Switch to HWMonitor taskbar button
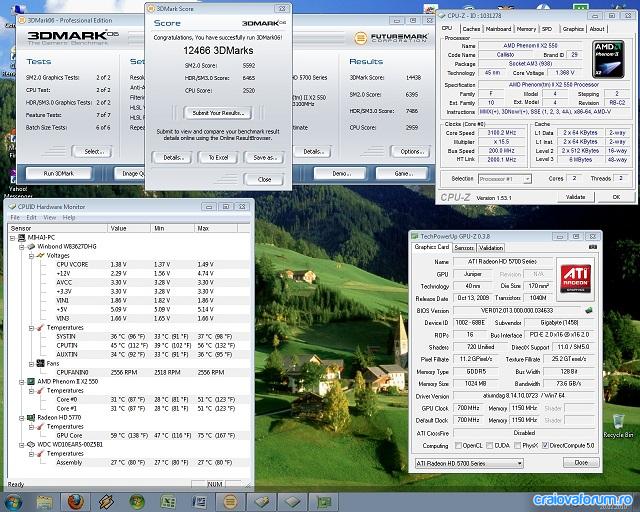Image resolution: width=640 pixels, height=512 pixels. tap(261, 501)
